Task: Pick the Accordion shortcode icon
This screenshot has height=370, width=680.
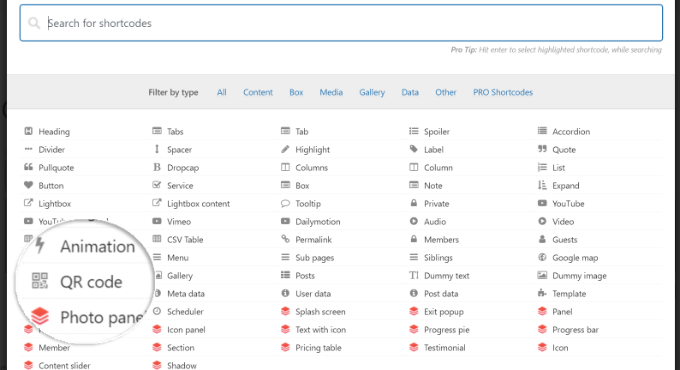Action: click(542, 131)
